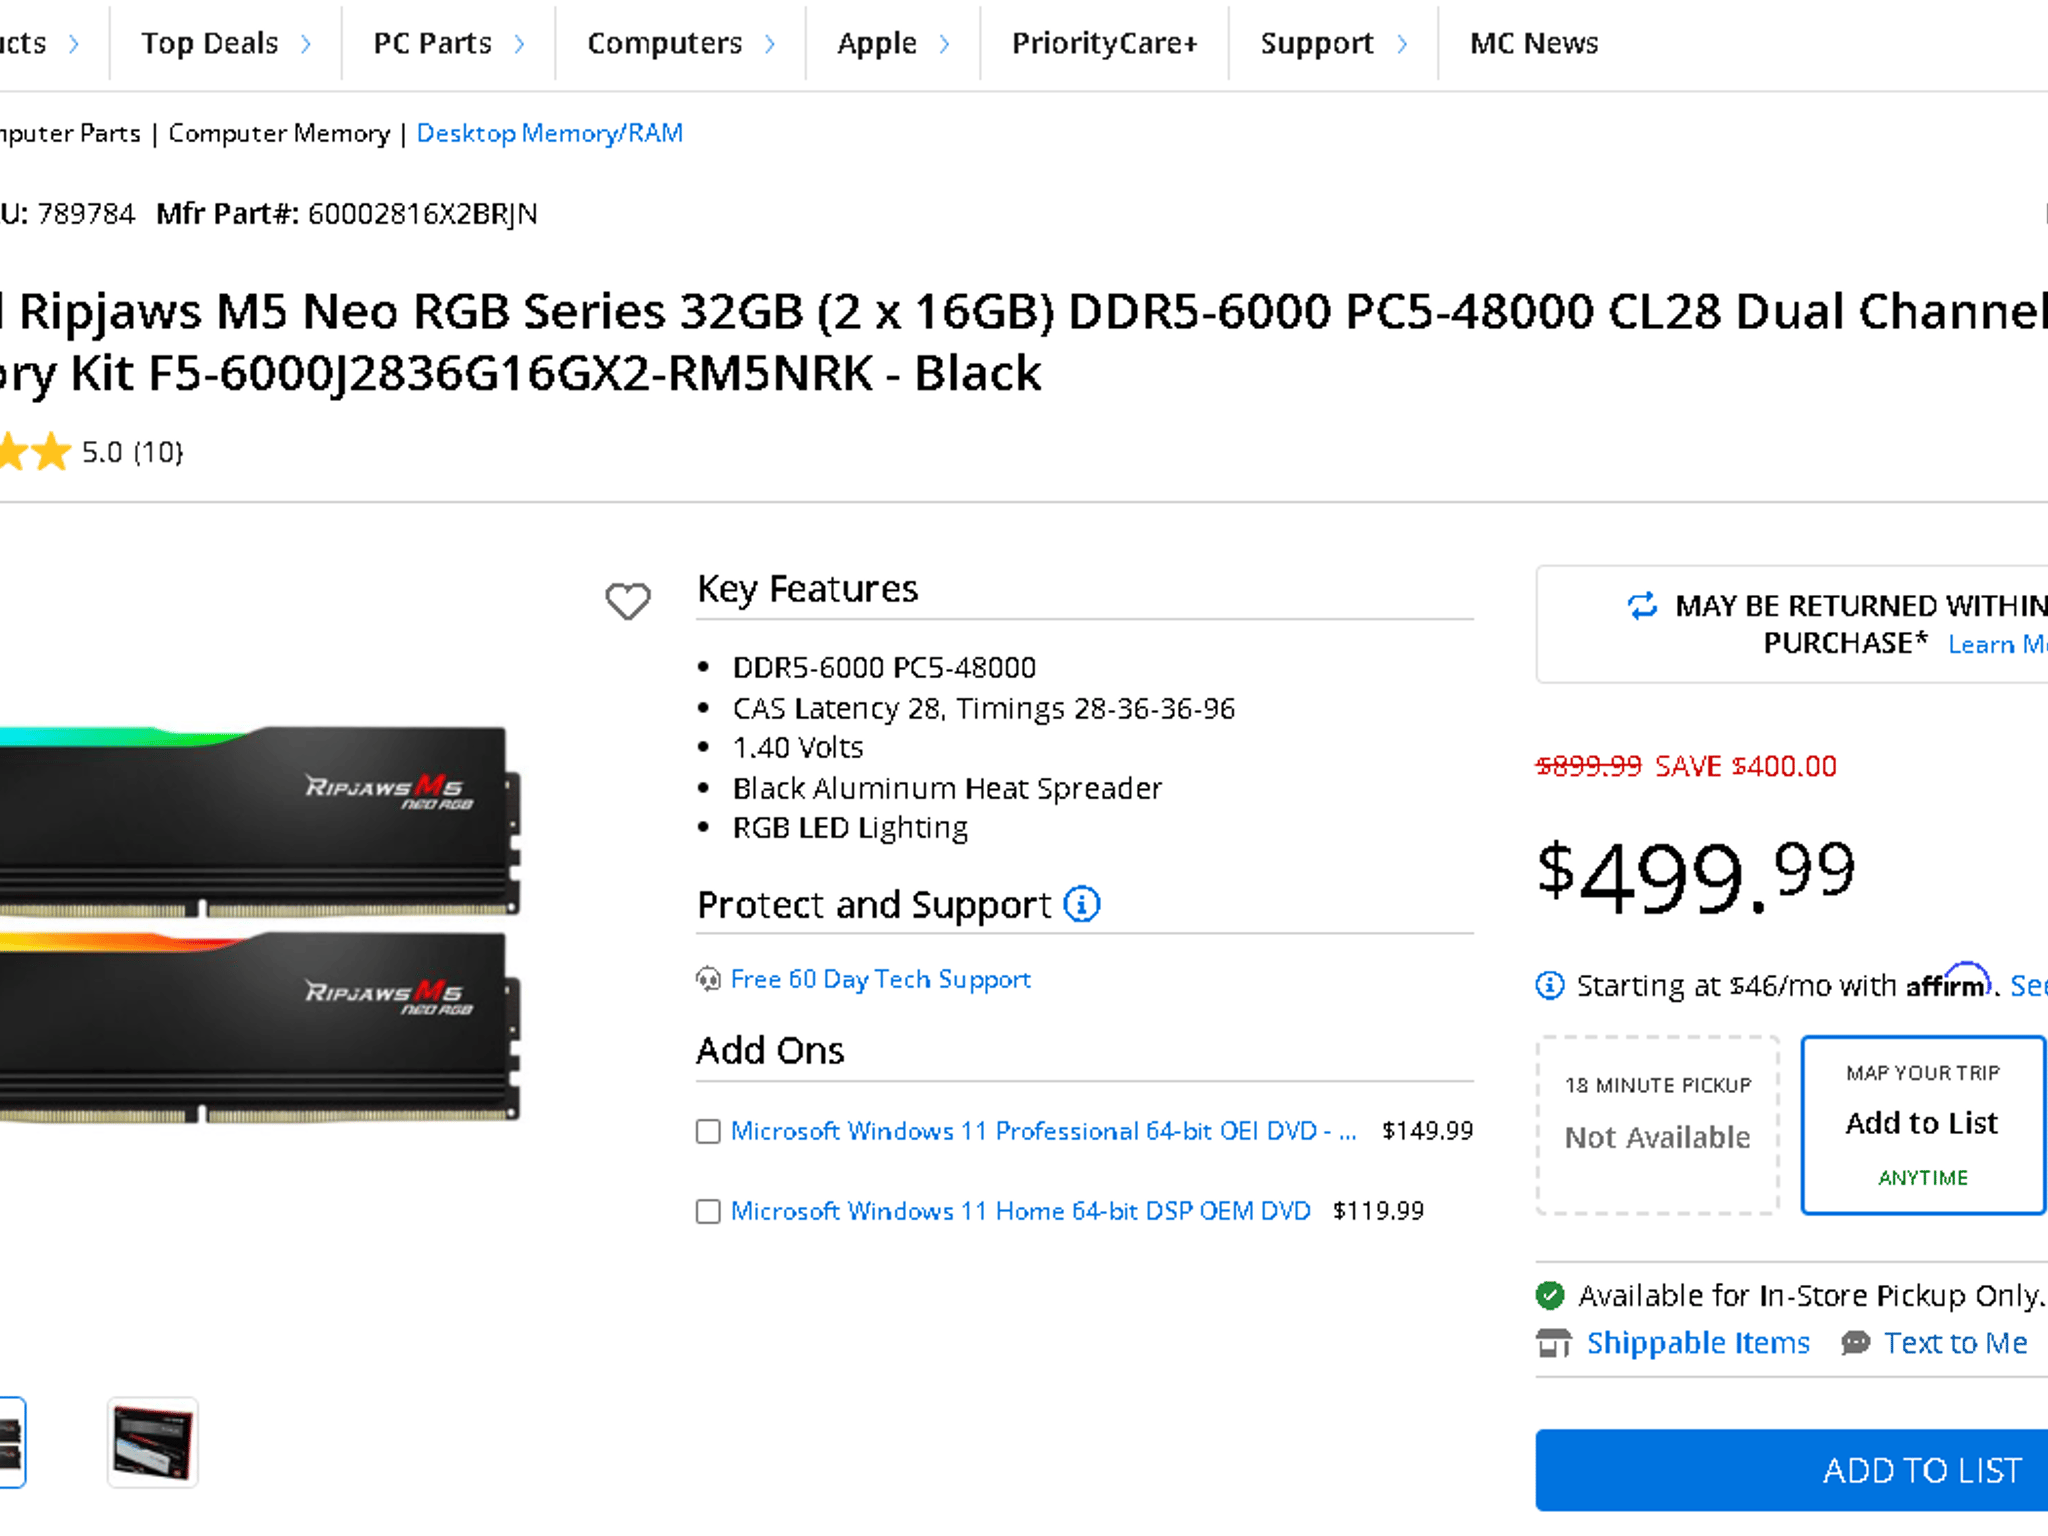Open the Affirm financing info icon
Screen dimensions: 2048x1536
[1548, 986]
